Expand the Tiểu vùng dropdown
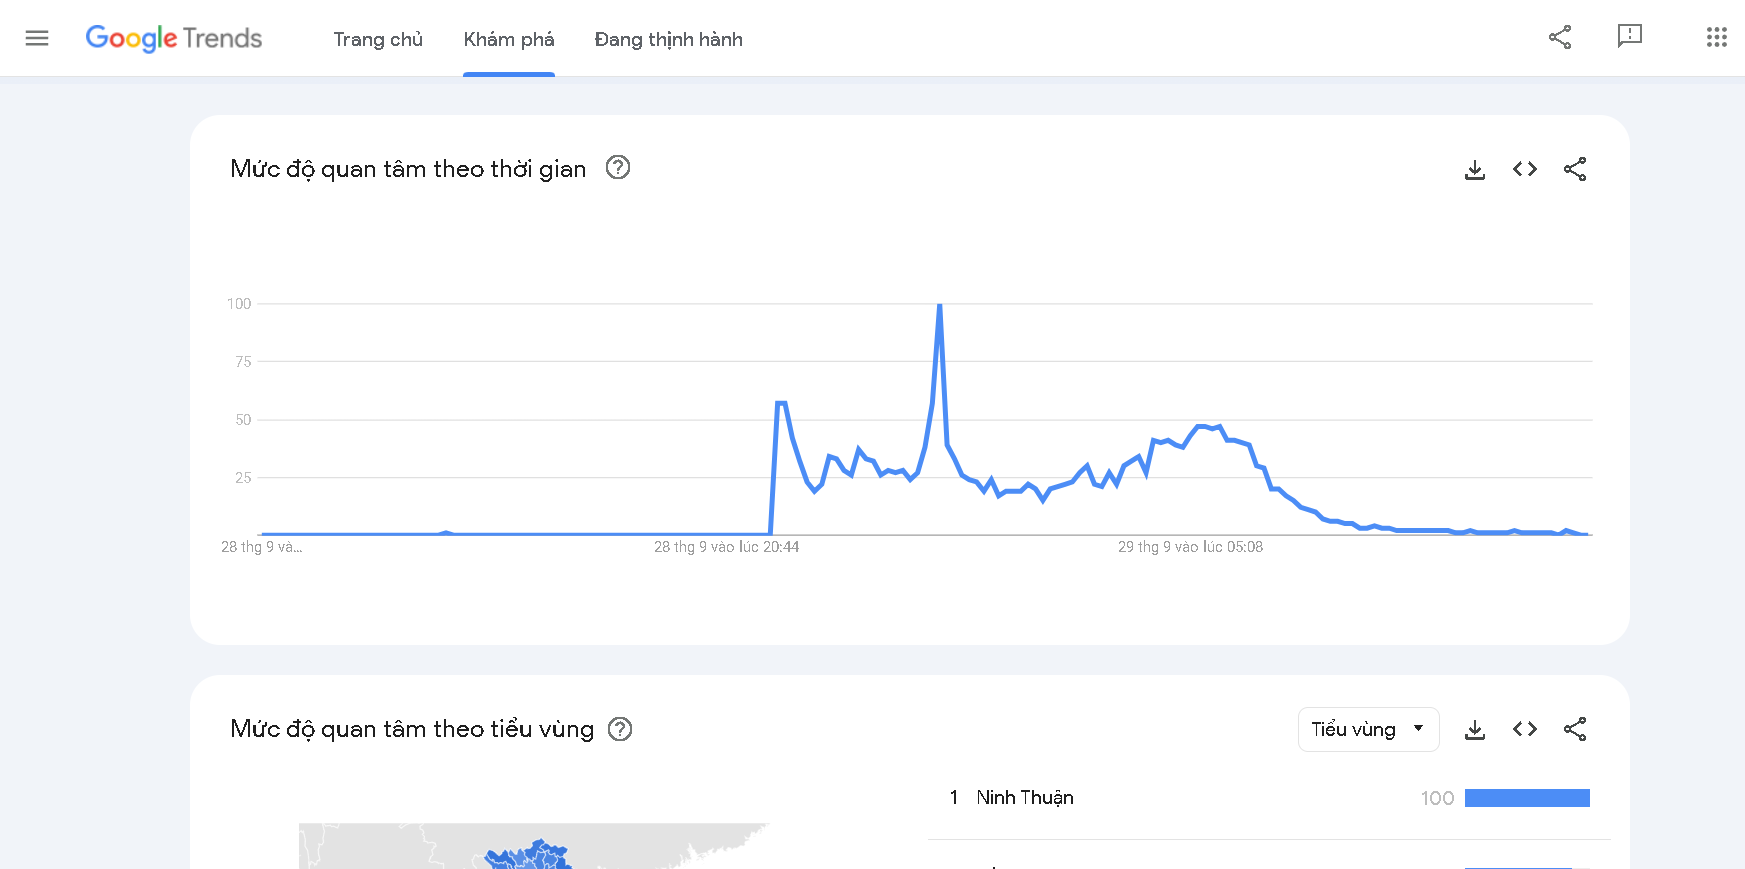 (1368, 729)
